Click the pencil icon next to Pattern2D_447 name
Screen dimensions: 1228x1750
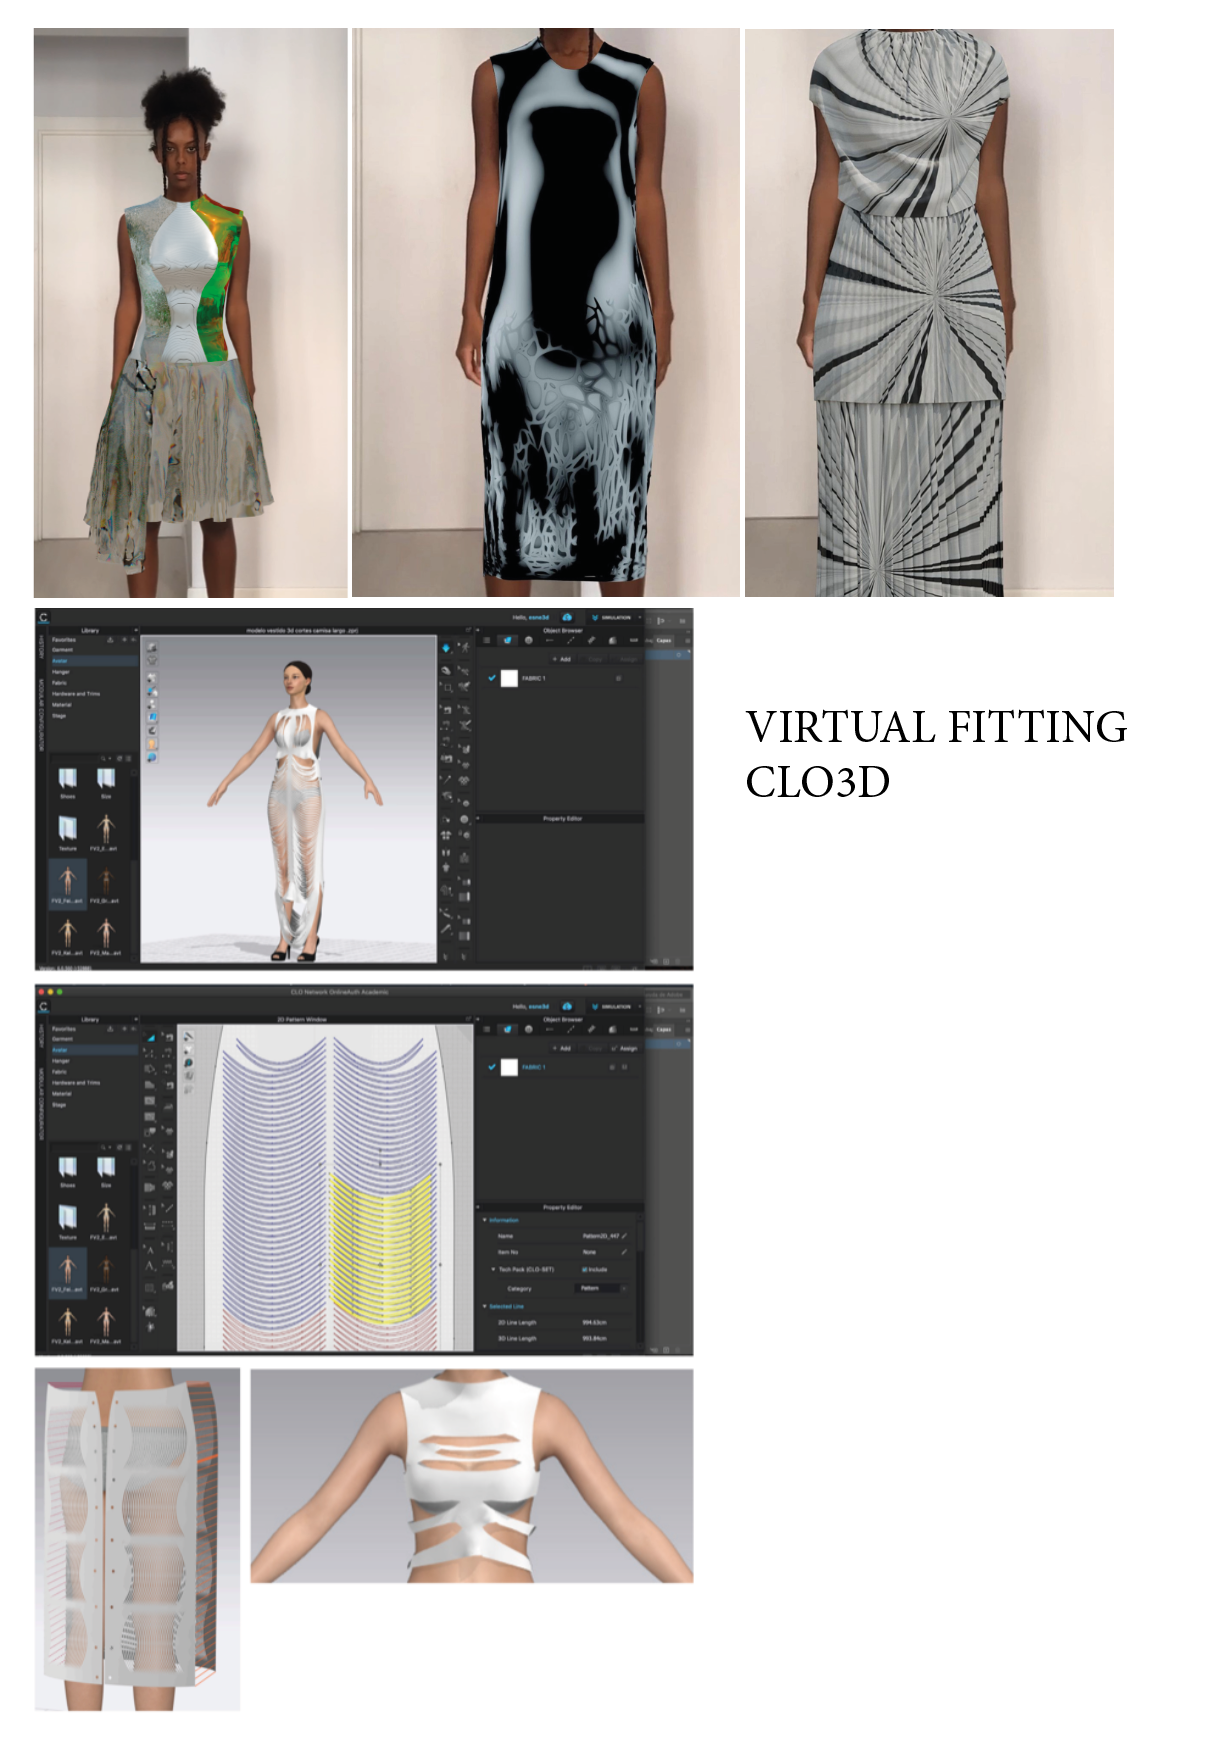tap(625, 1236)
